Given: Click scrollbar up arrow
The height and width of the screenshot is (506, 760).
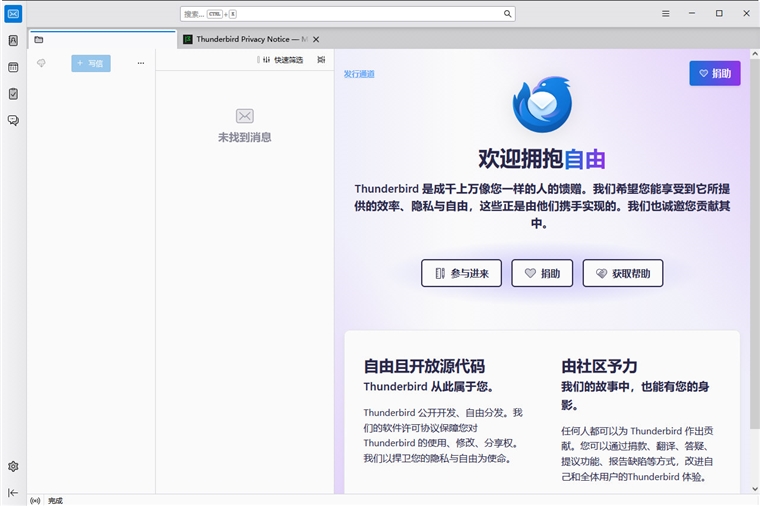Looking at the screenshot, I should (755, 53).
